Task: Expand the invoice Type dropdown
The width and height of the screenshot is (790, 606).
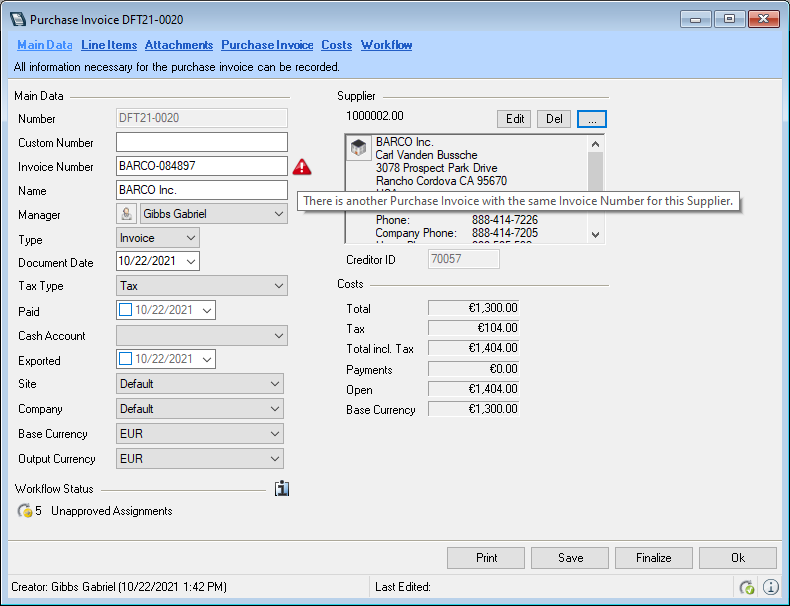Action: click(x=189, y=238)
